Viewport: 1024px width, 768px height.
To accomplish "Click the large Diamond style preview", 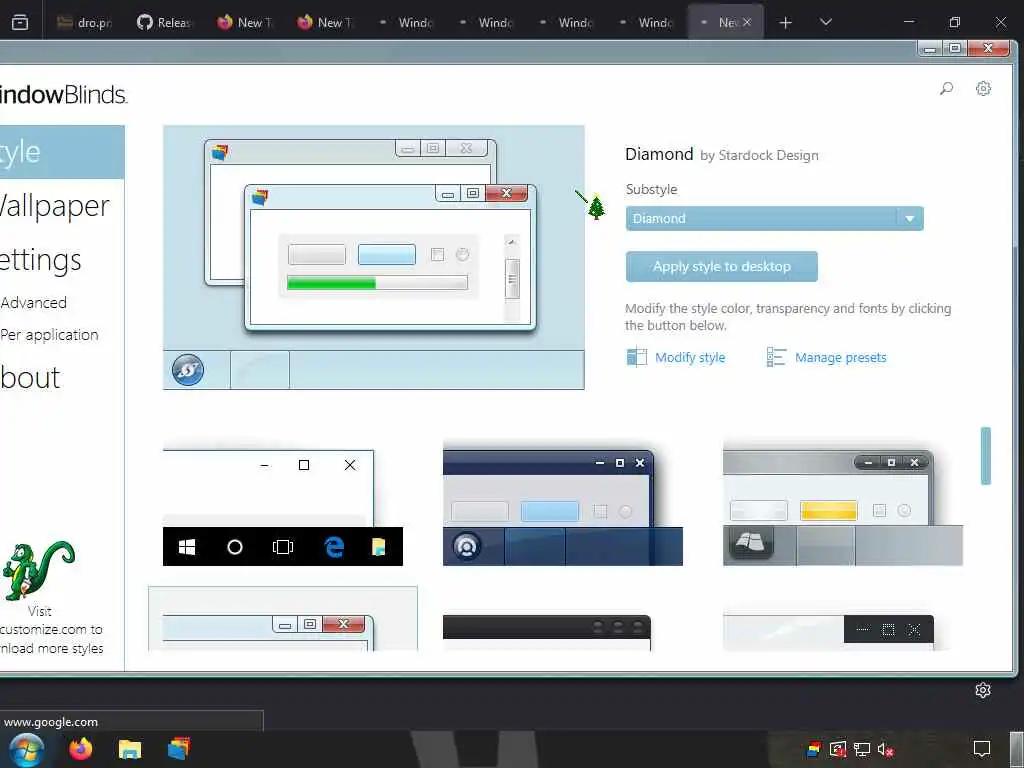I will tap(374, 257).
